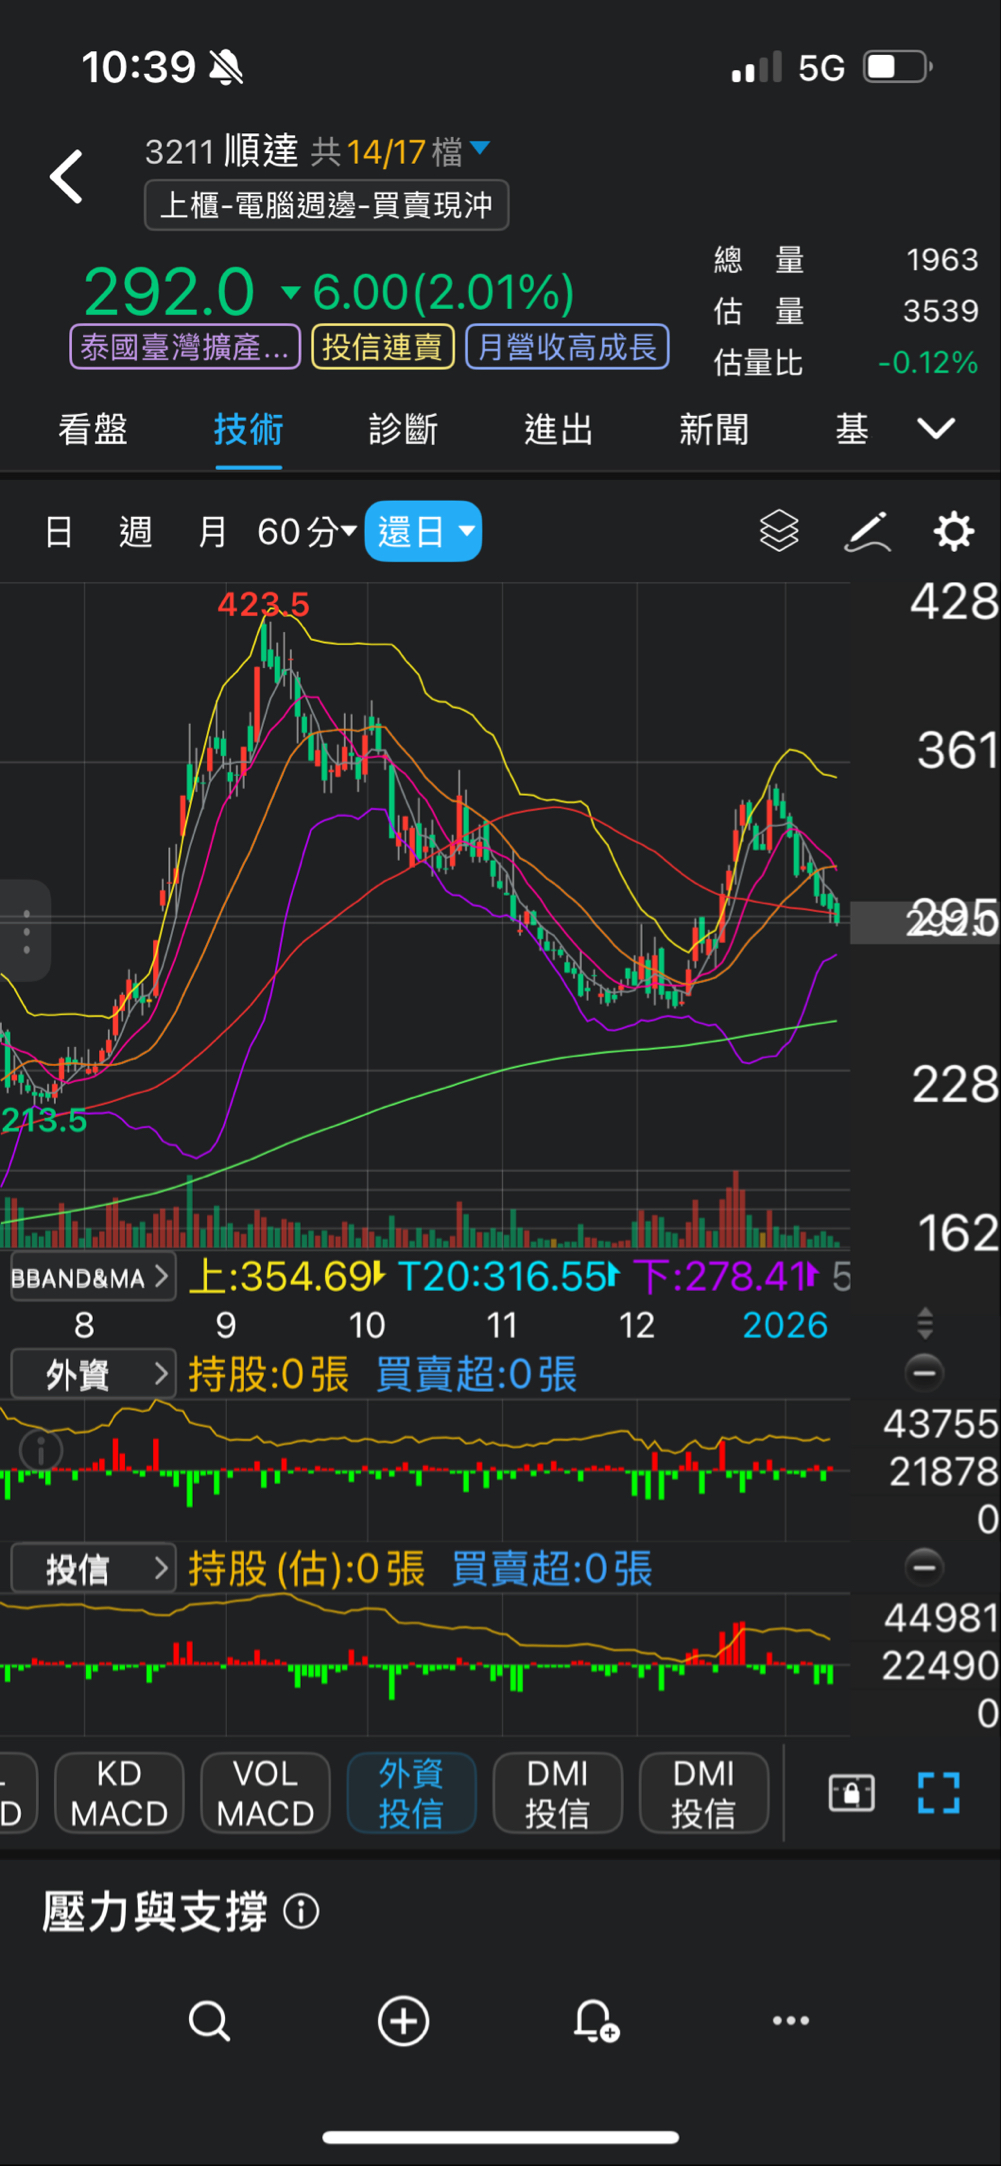The width and height of the screenshot is (1001, 2166).
Task: Switch to the 基 tab
Action: 852,429
